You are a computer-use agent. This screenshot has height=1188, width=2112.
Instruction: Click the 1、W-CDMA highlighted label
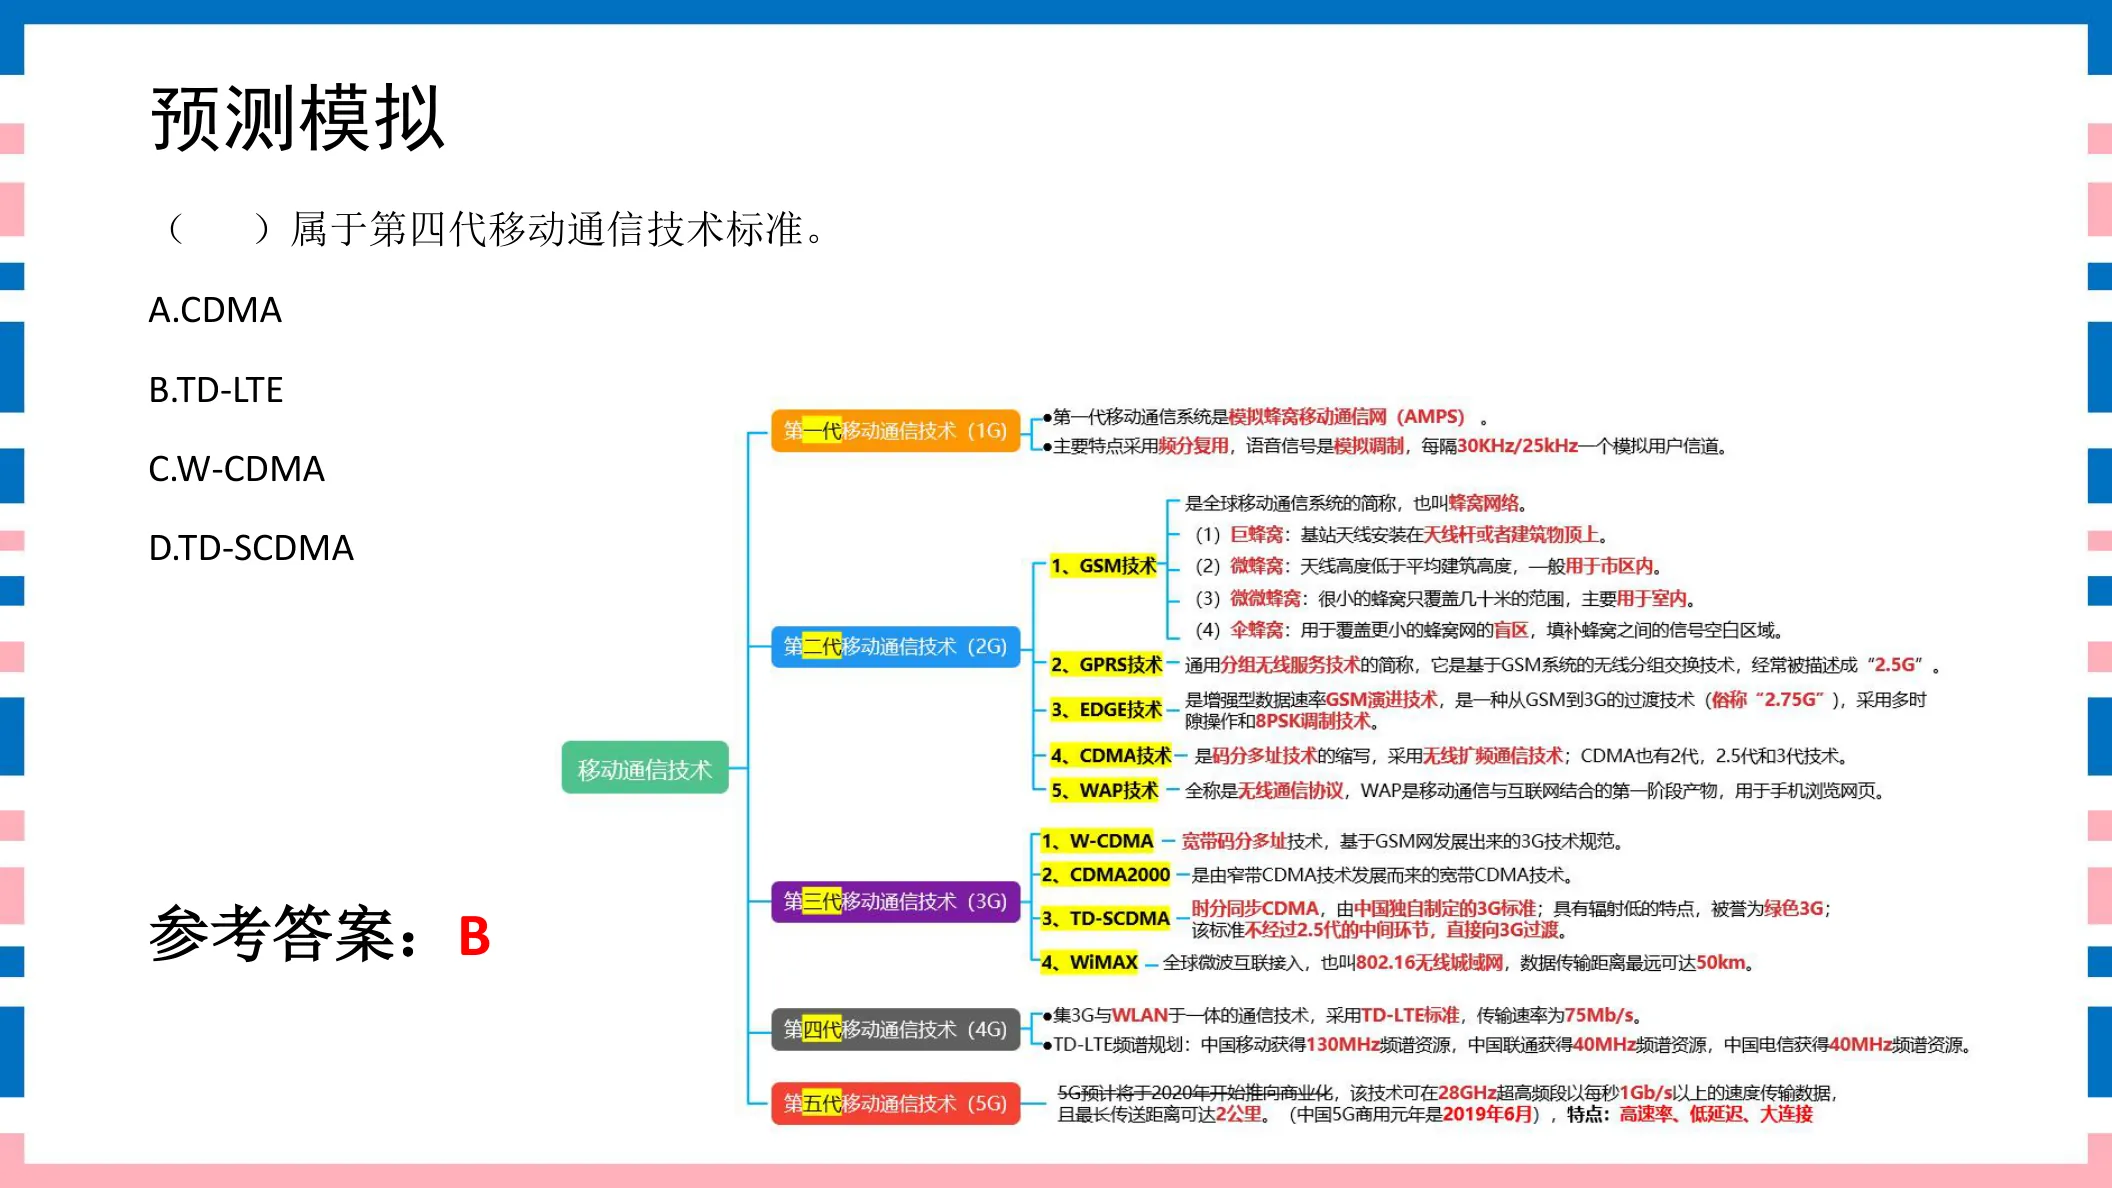point(1097,841)
